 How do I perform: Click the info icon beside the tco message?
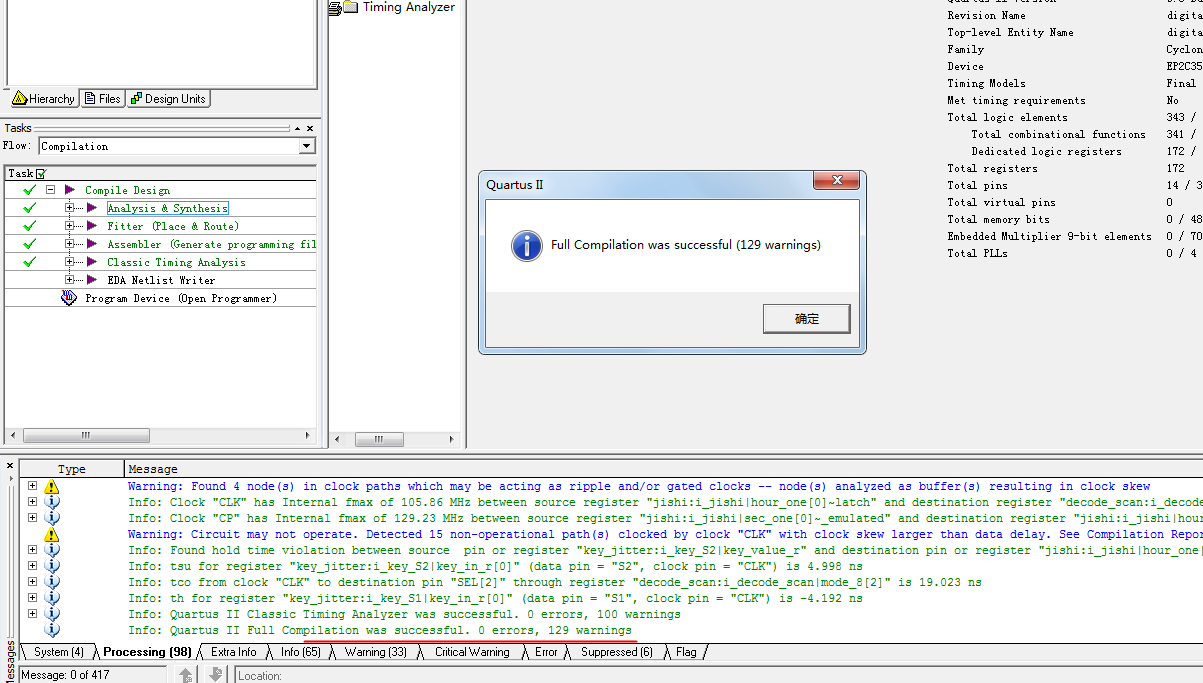[52, 582]
